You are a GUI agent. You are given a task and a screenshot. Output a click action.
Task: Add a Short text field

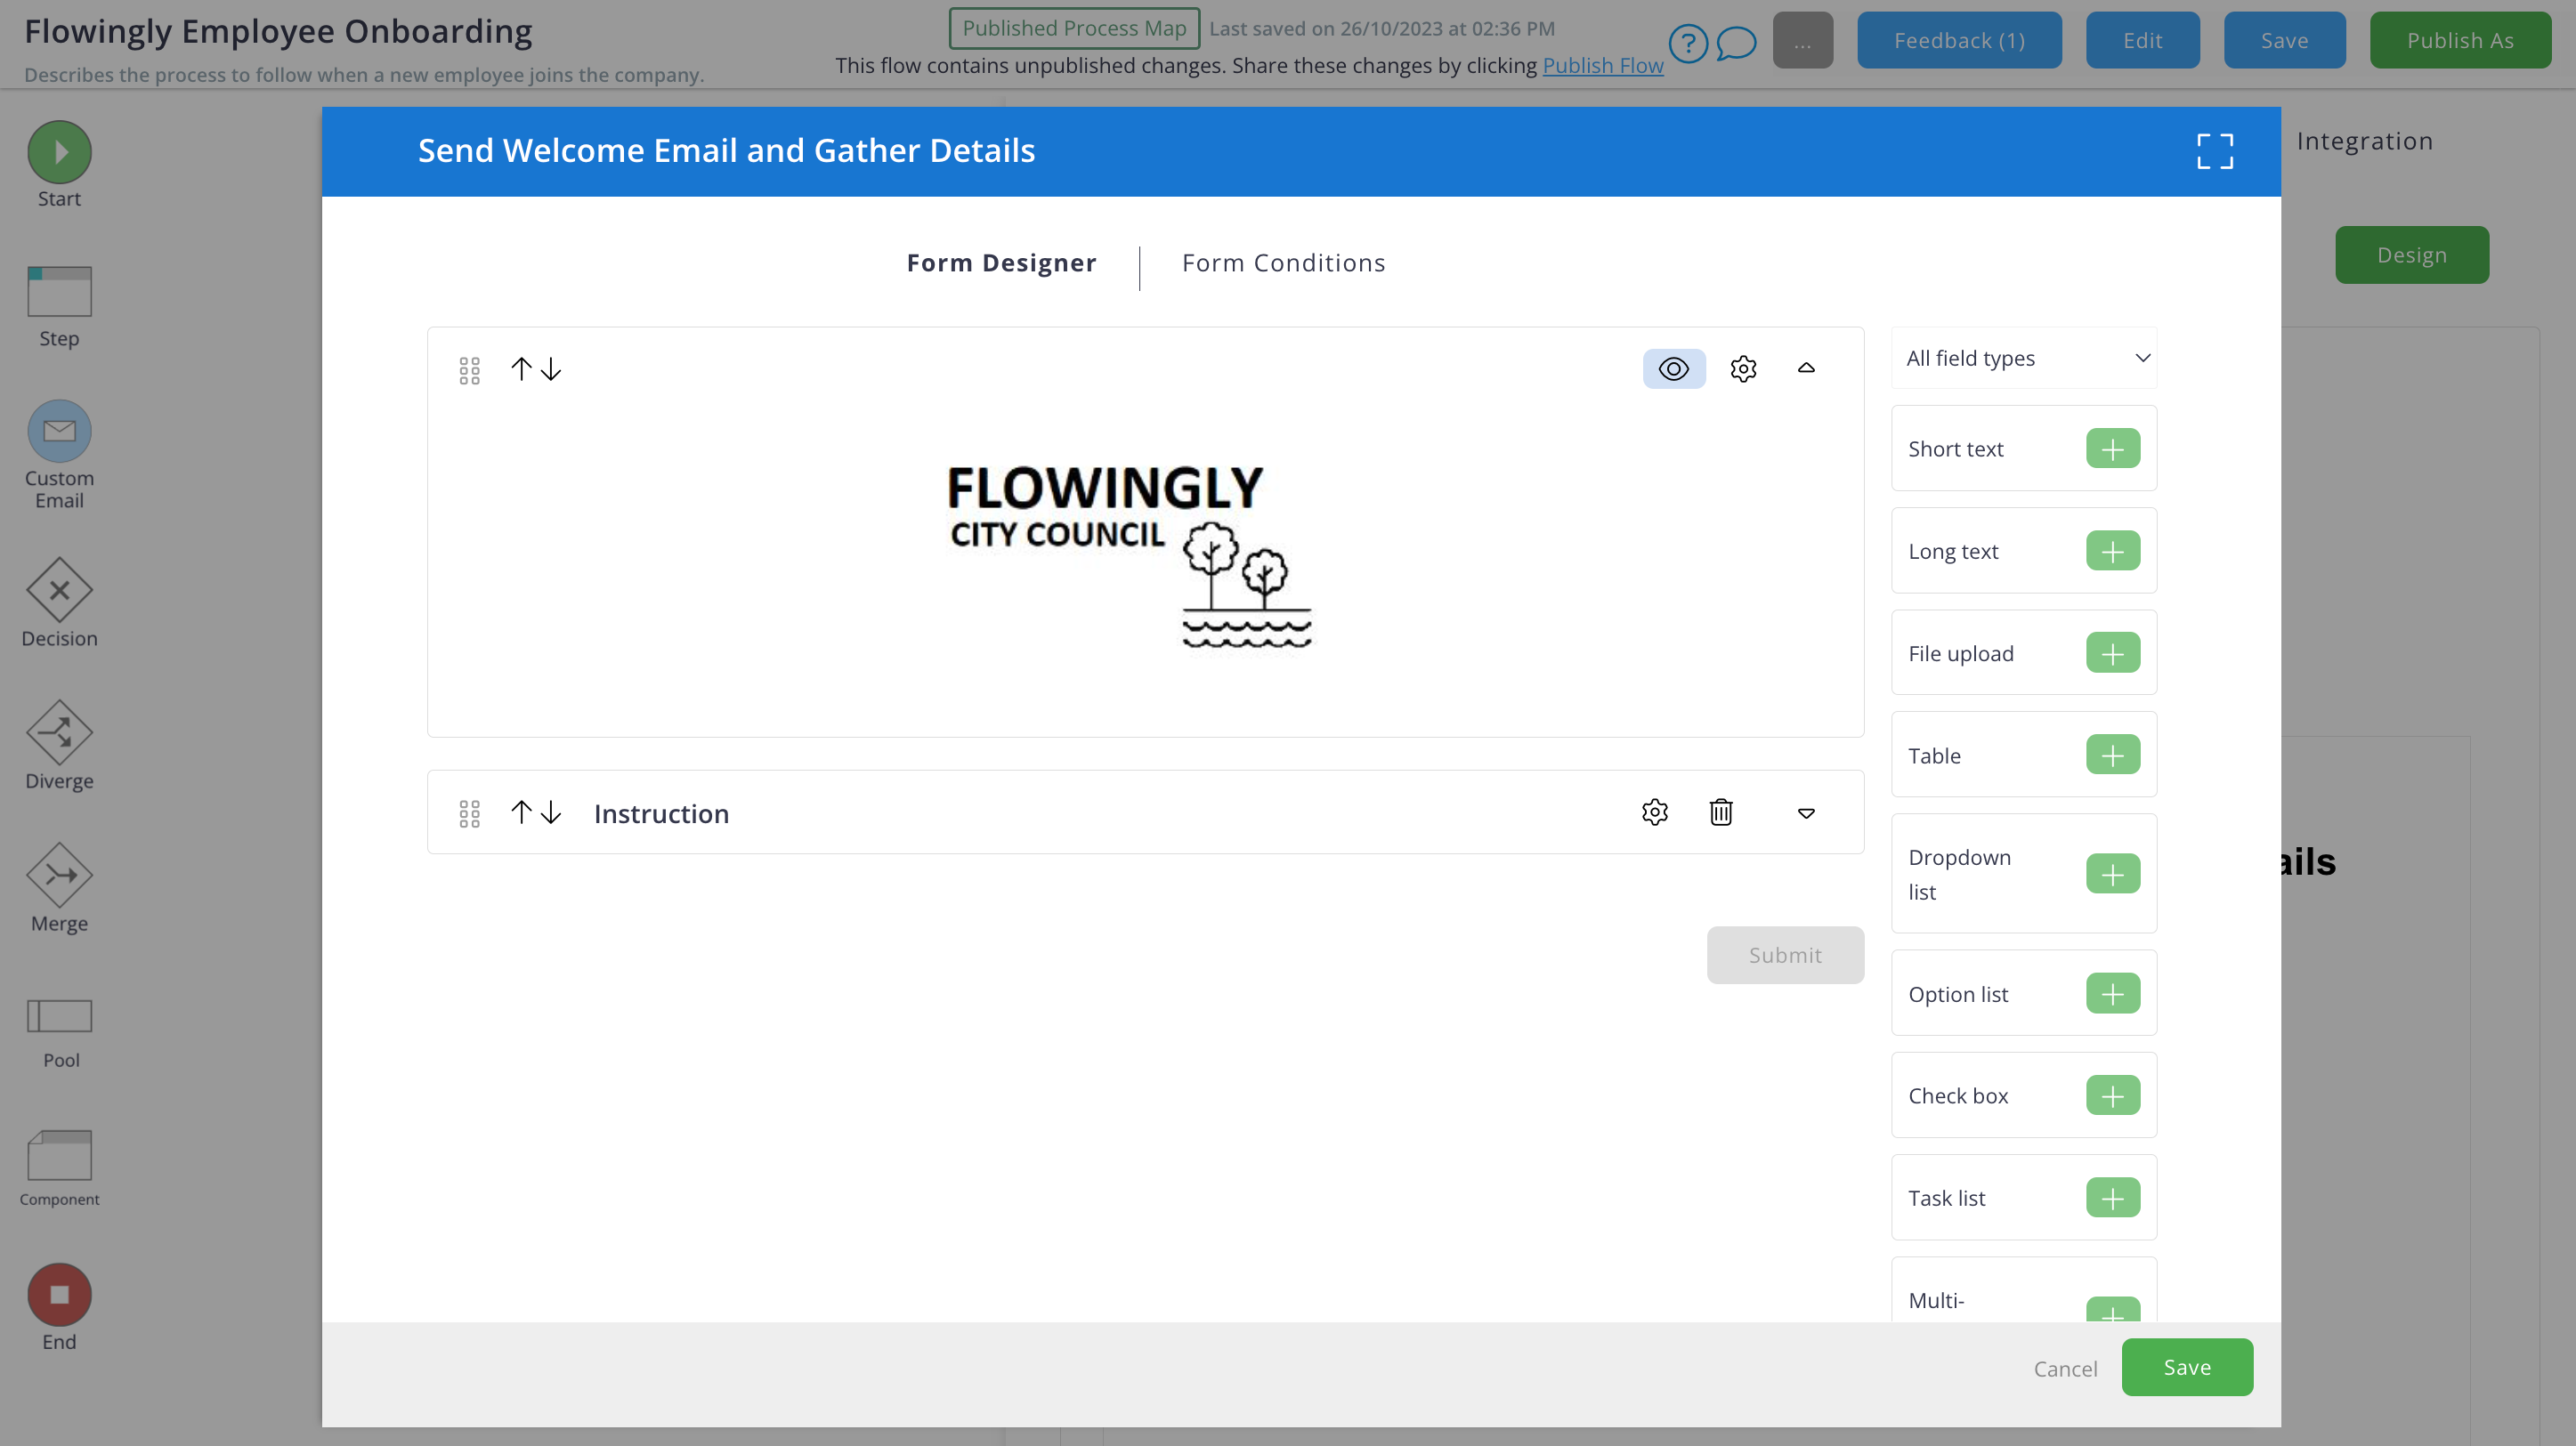click(x=2112, y=448)
